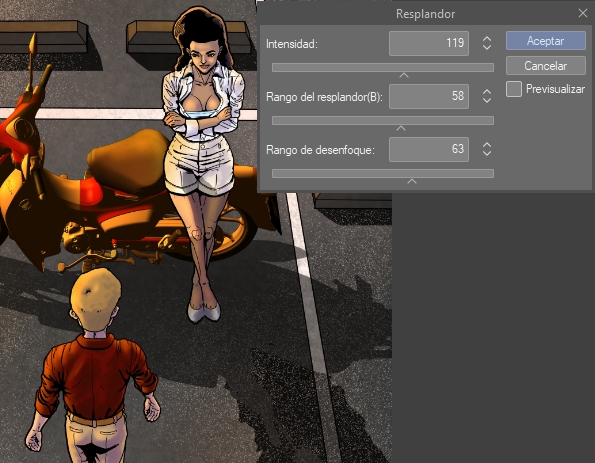
Task: Increase Rango de desenfoque value
Action: point(487,145)
